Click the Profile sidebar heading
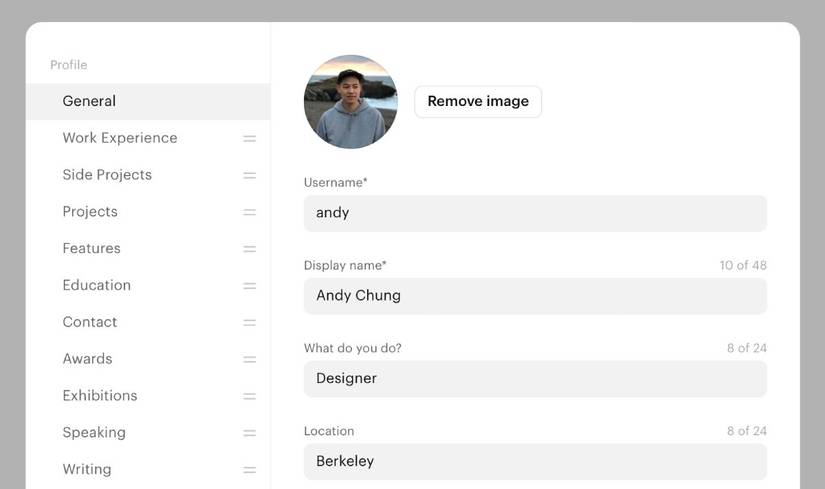 (x=69, y=65)
